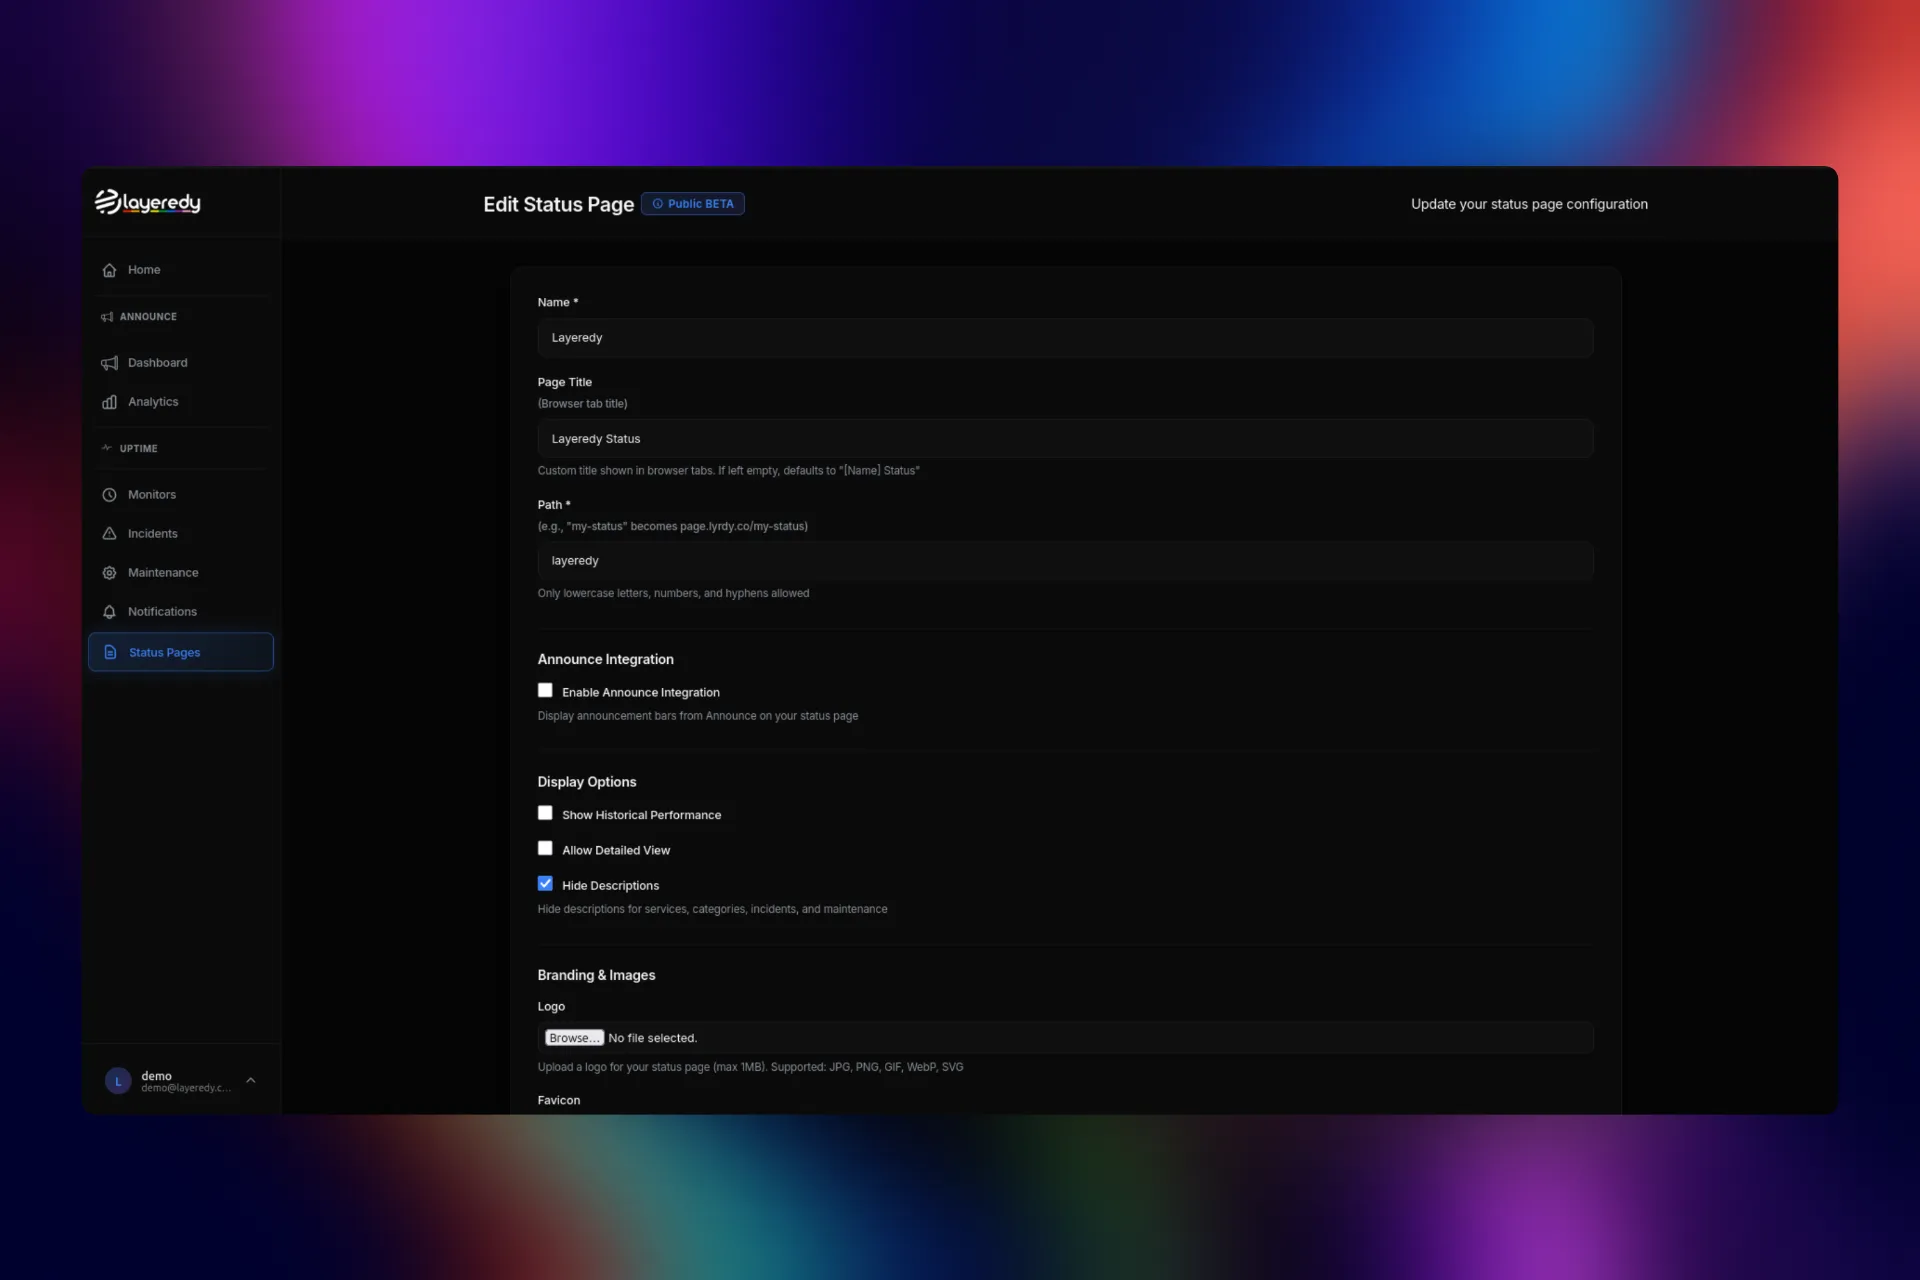Screen dimensions: 1920x1280
Task: Click the Dashboard megaphone icon
Action: 110,362
